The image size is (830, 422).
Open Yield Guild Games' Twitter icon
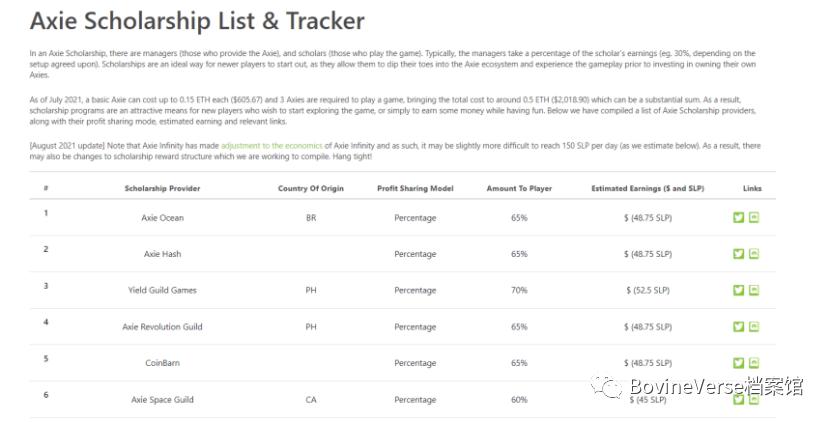pos(739,290)
